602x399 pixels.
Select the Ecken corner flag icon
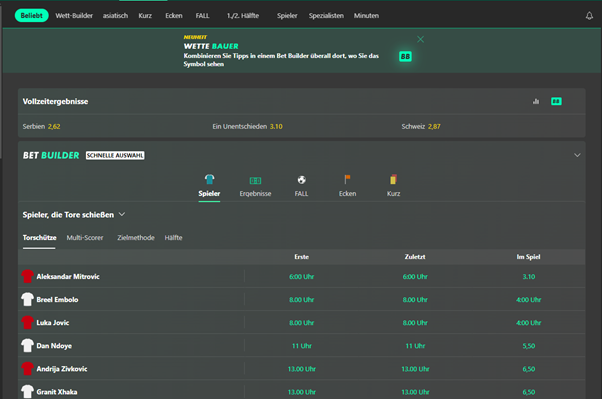tap(347, 179)
